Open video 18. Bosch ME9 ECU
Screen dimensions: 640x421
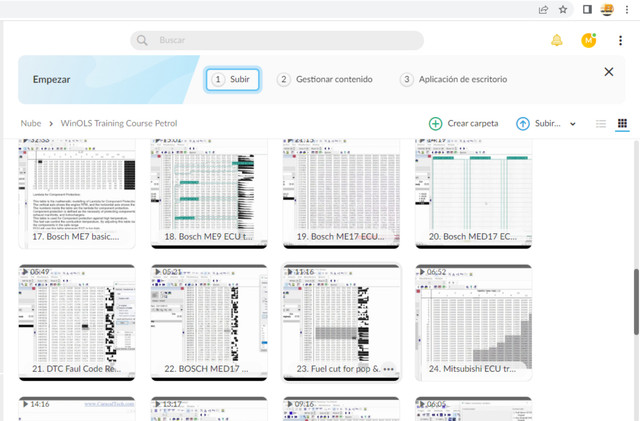tap(209, 193)
